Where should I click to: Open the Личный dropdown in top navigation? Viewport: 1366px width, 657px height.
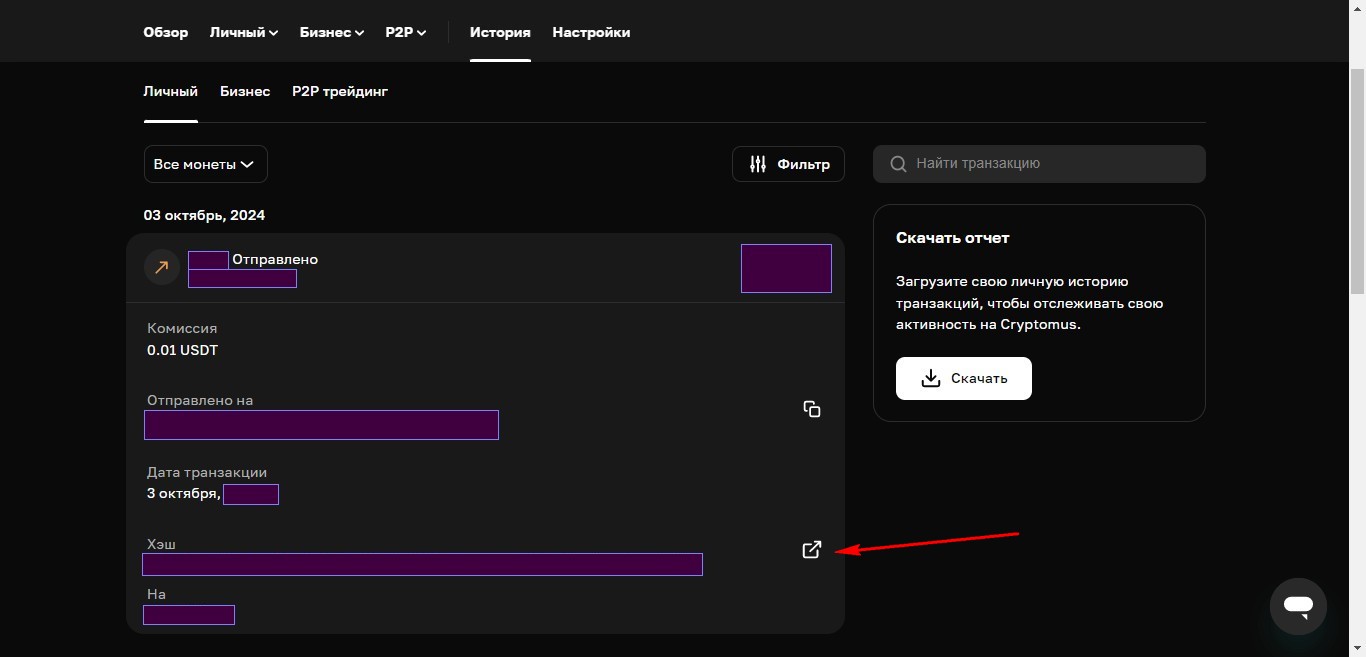(244, 32)
